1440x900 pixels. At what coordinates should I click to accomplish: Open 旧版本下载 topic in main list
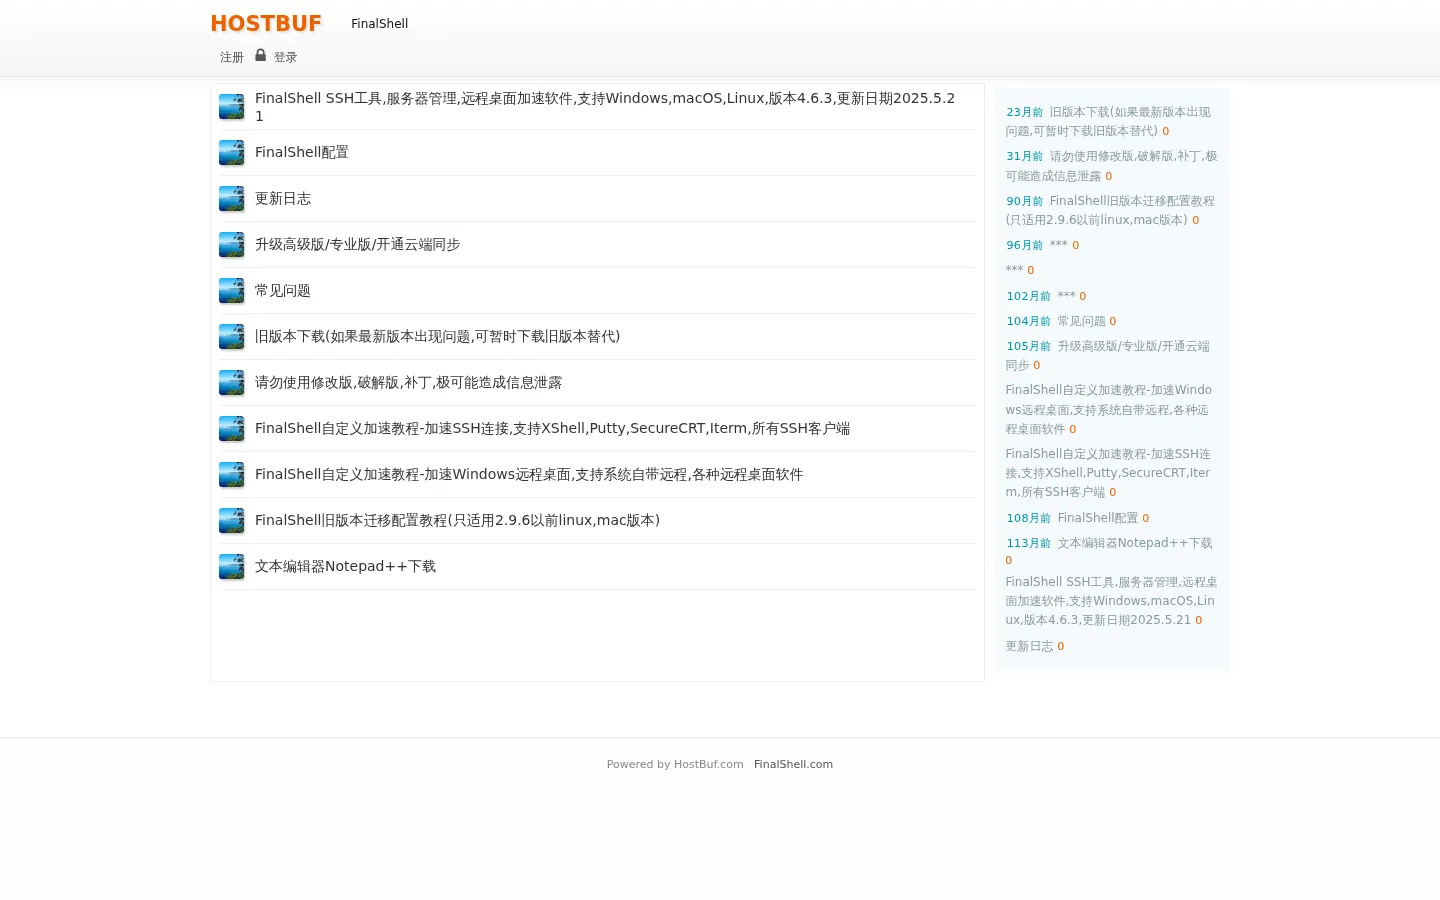coord(438,336)
